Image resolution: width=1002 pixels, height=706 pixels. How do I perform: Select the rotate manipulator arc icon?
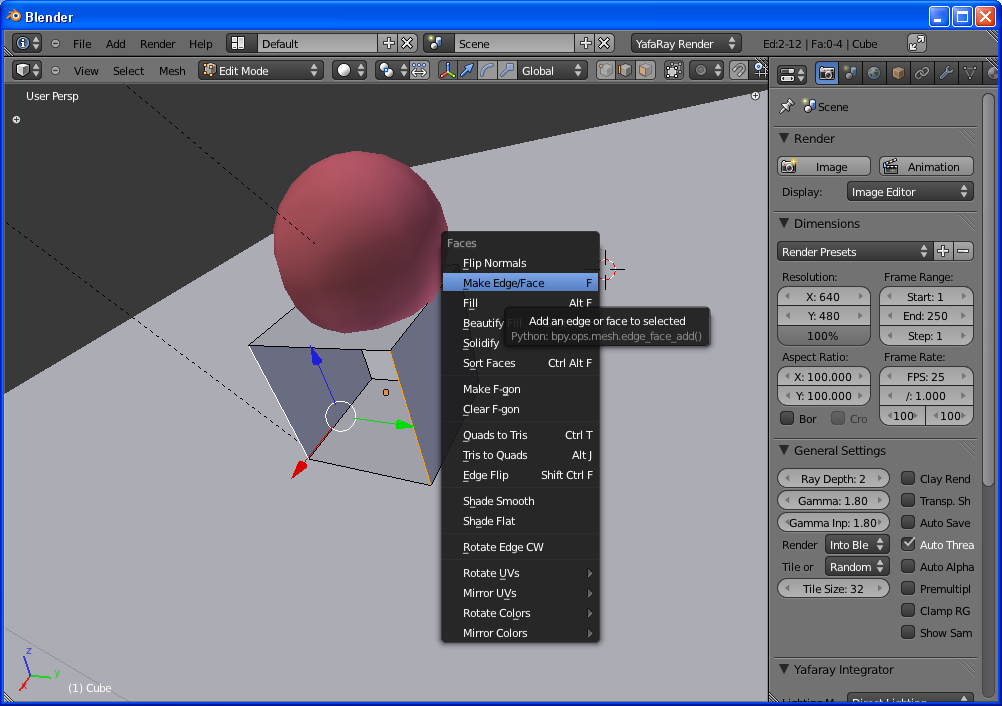487,70
